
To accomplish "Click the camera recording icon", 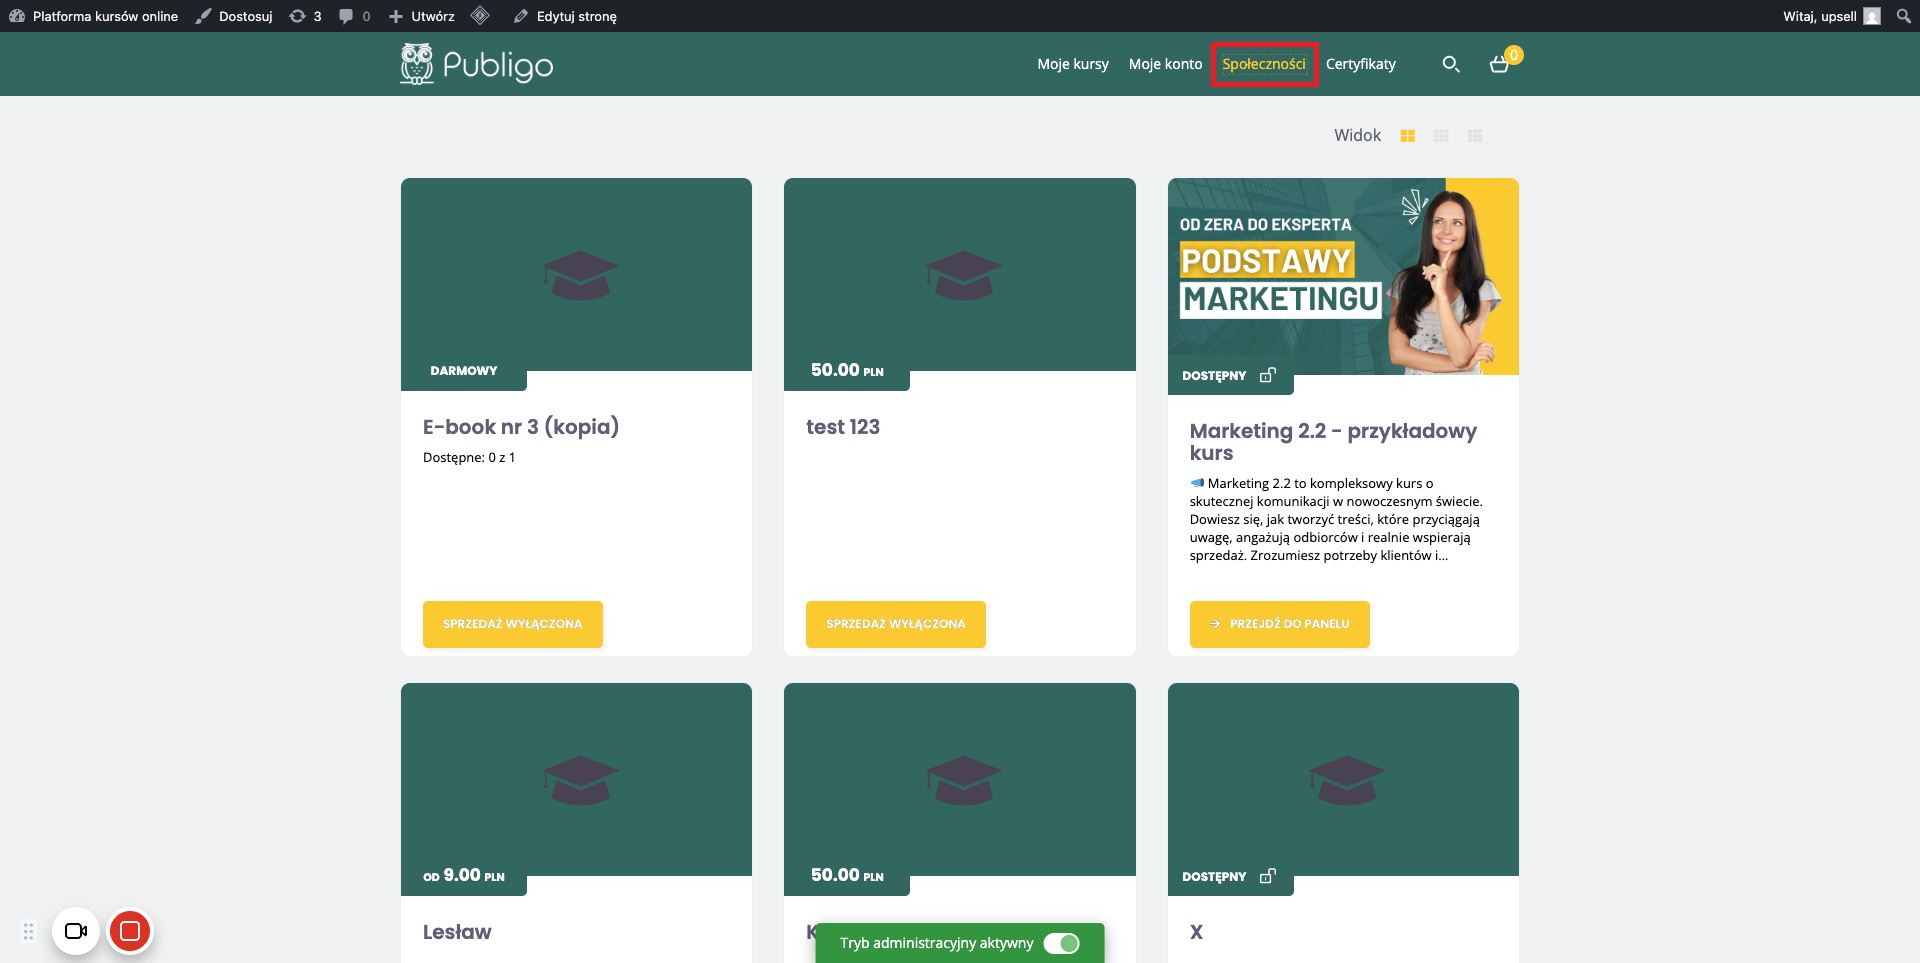I will 76,931.
